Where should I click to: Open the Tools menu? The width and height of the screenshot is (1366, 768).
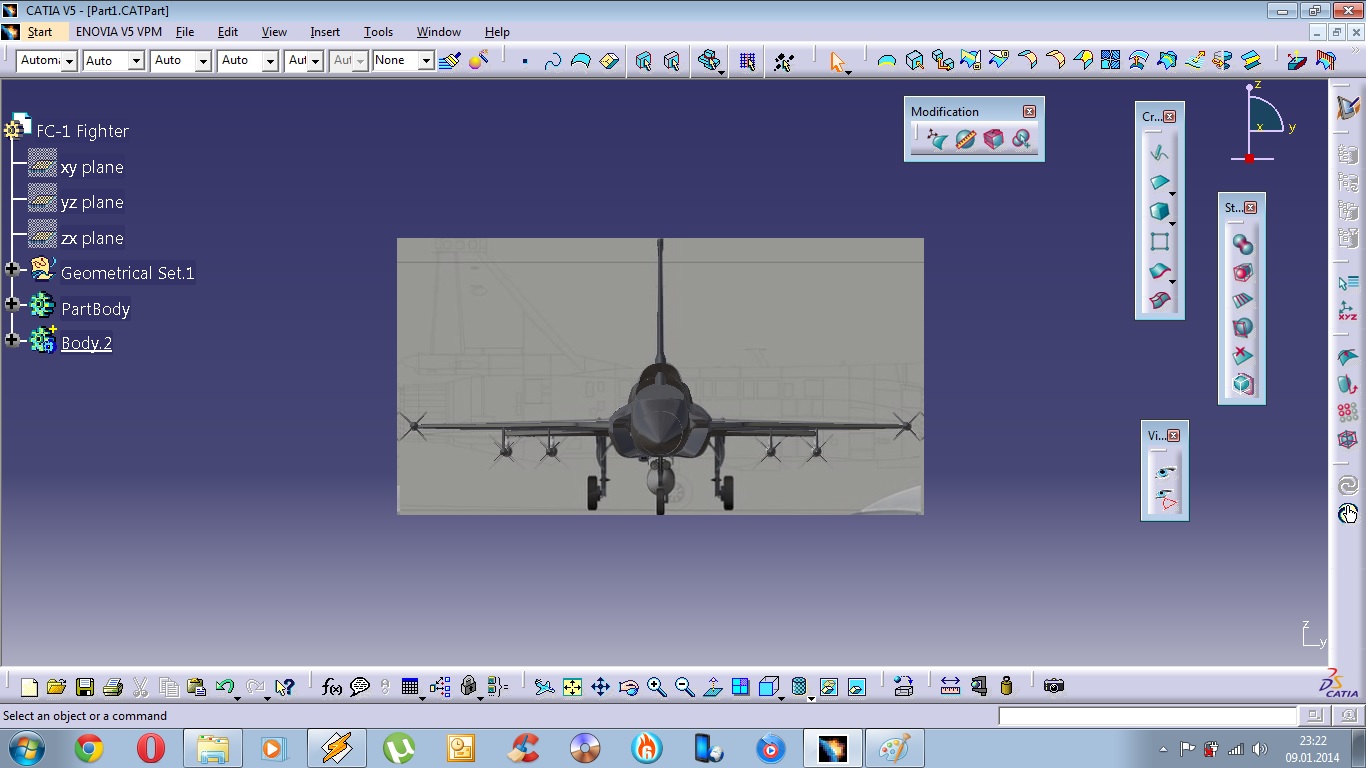[378, 32]
